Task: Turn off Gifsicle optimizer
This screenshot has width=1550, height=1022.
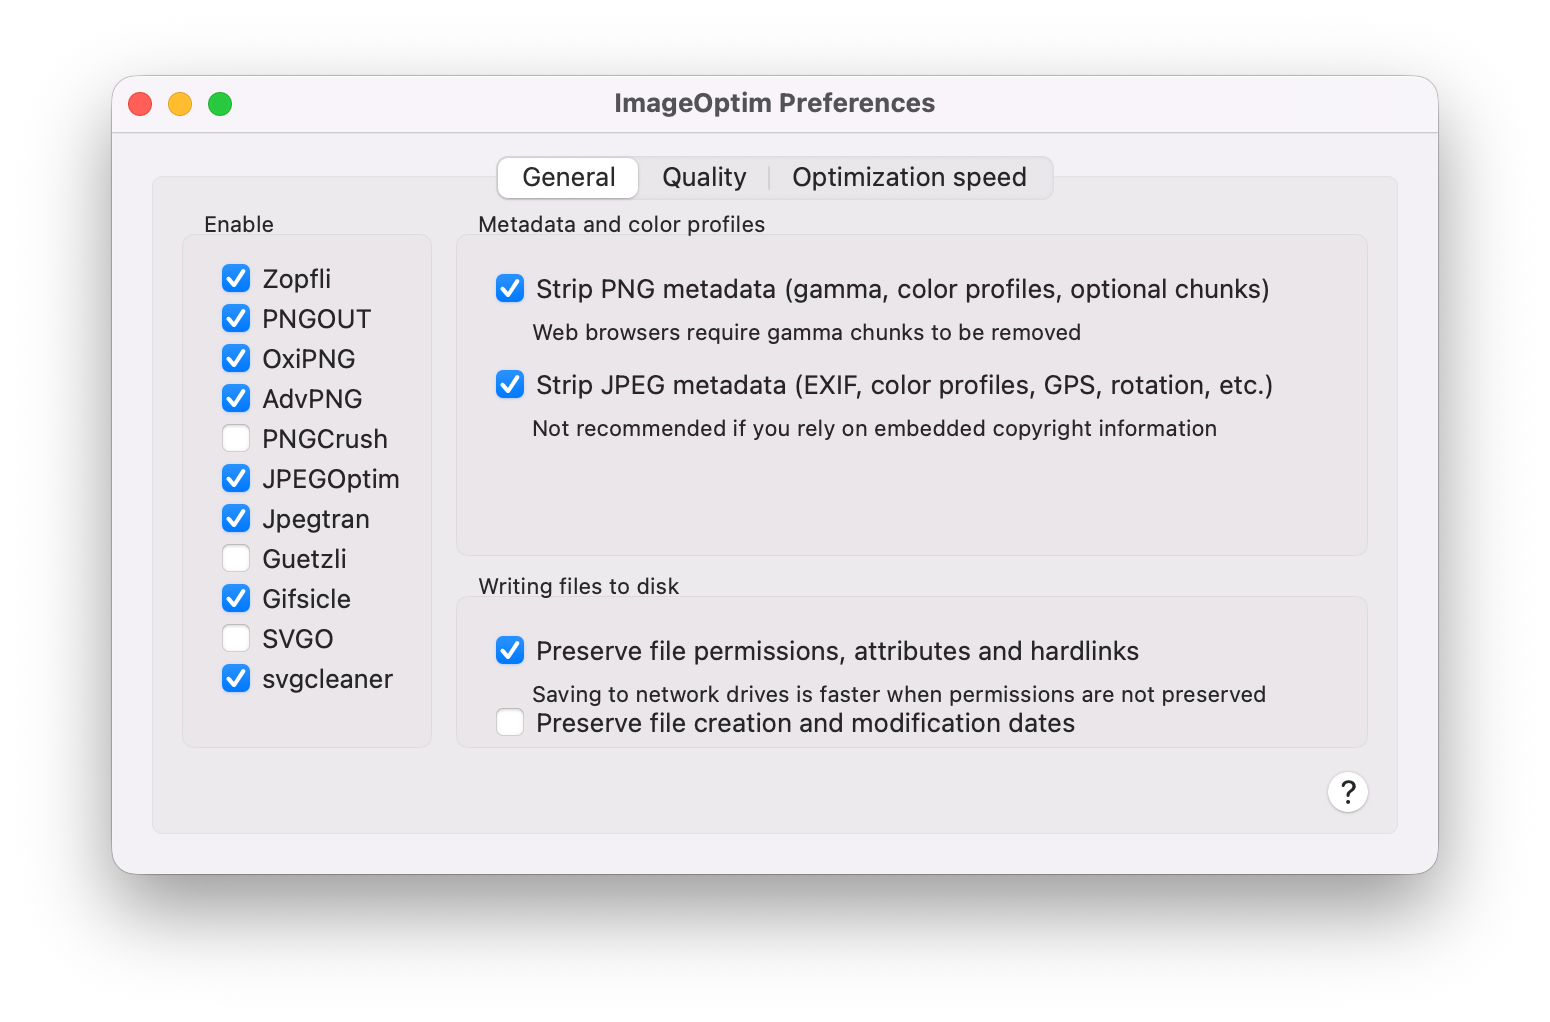Action: pos(236,598)
